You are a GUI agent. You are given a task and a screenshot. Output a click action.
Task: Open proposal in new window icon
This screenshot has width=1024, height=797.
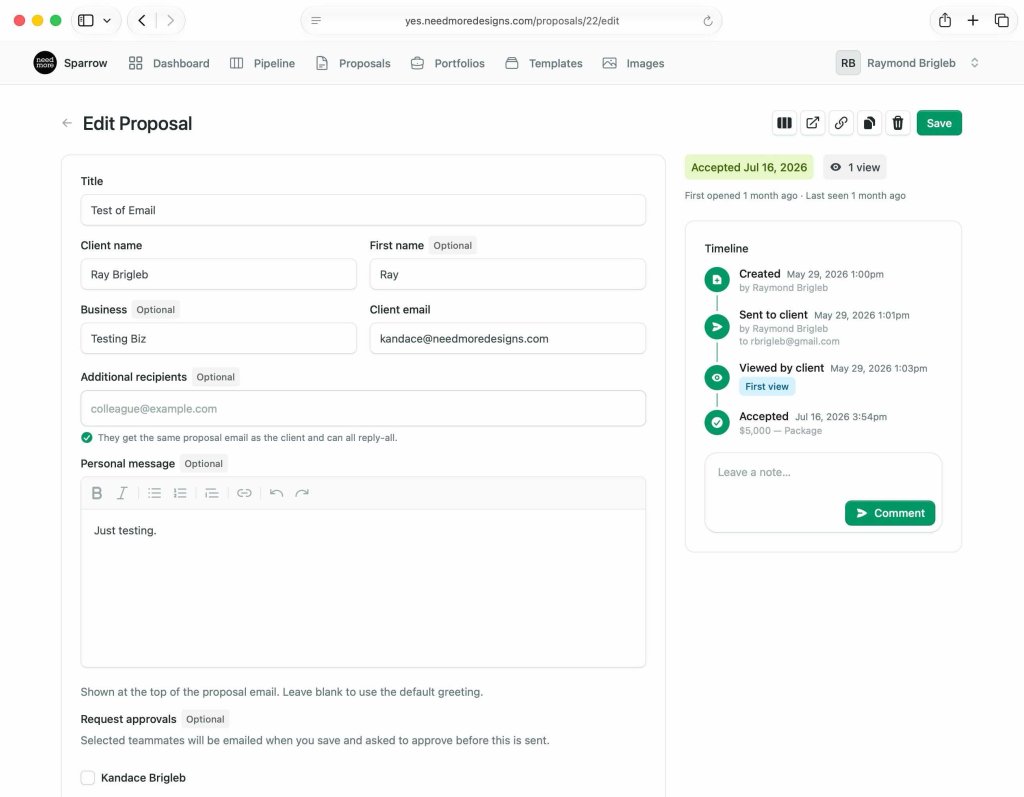point(812,123)
